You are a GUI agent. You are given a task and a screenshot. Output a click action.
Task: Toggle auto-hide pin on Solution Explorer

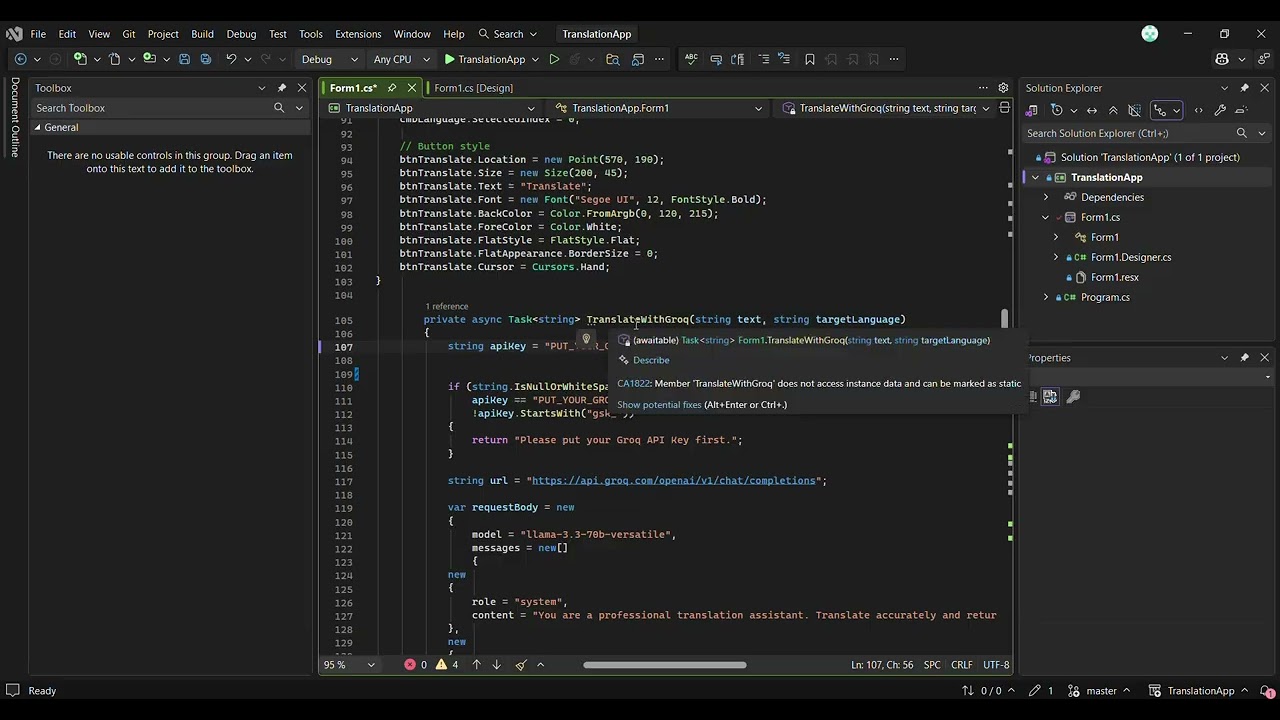1244,88
